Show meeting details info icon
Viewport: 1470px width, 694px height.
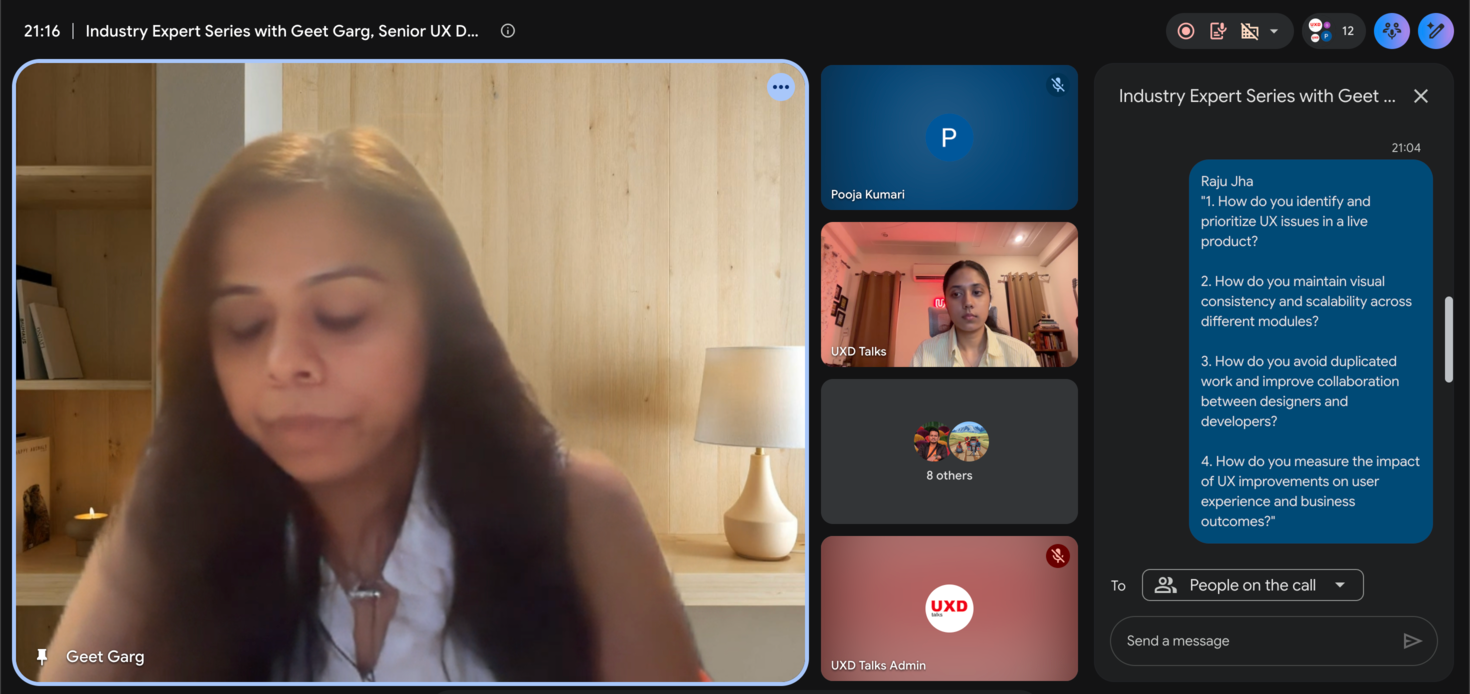click(x=508, y=31)
